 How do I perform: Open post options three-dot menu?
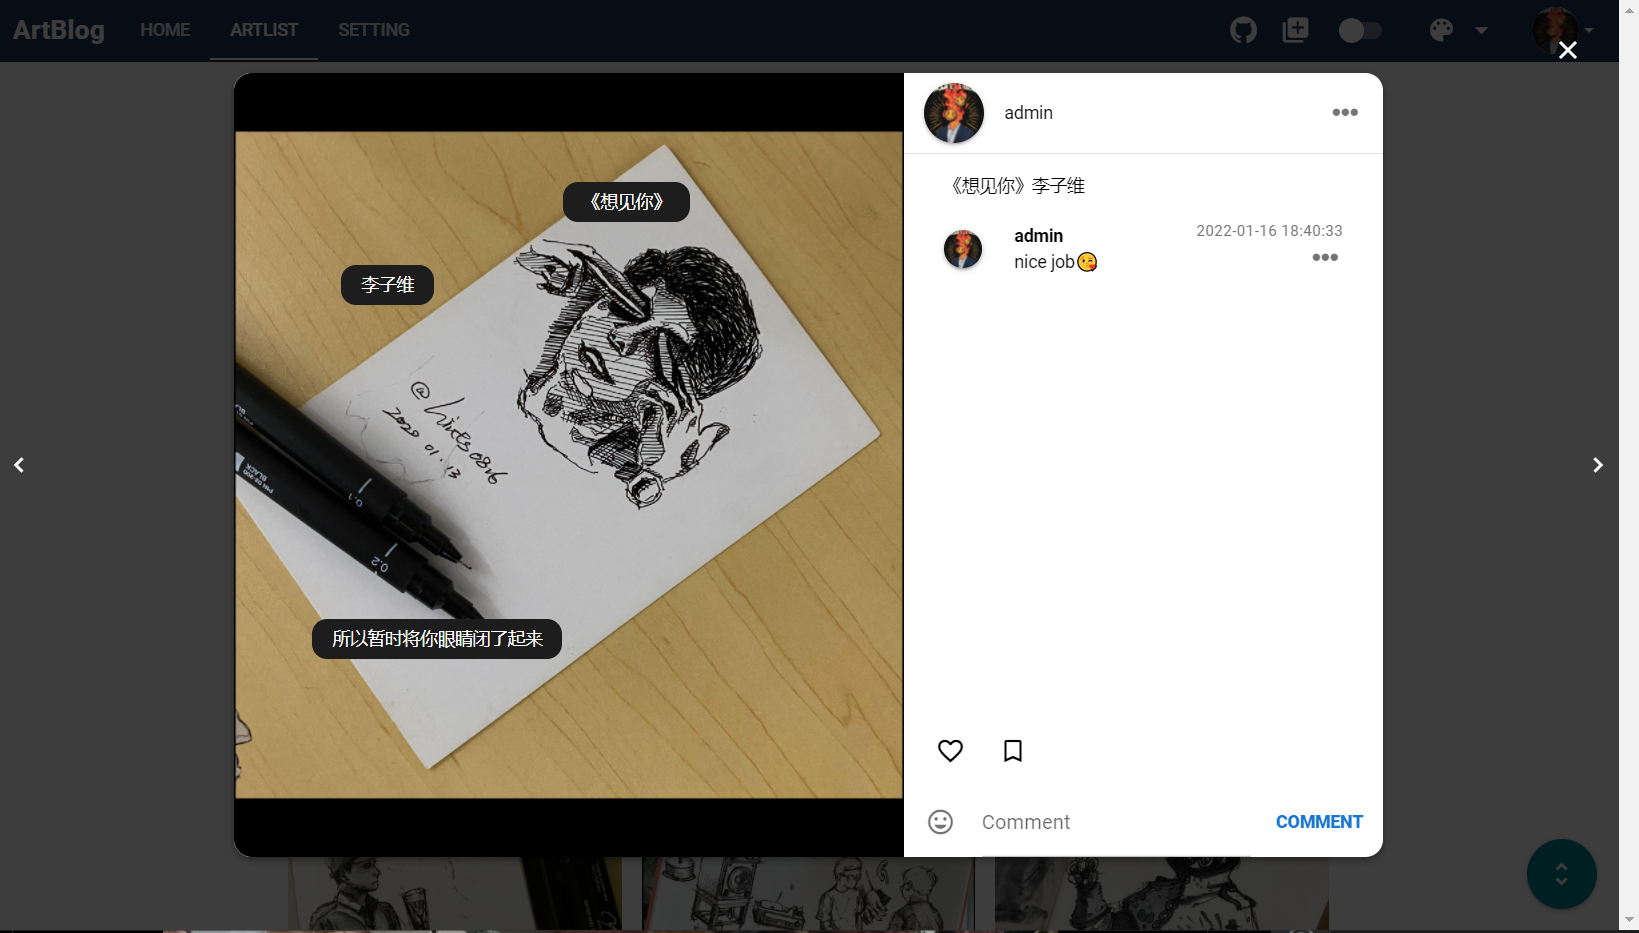click(1345, 112)
